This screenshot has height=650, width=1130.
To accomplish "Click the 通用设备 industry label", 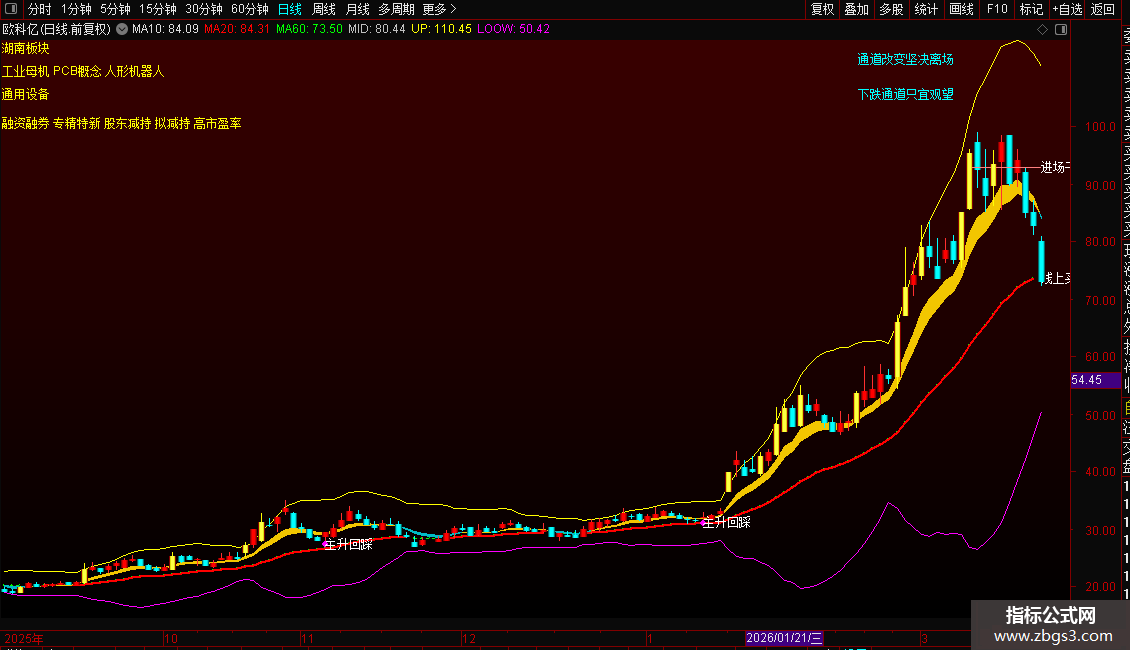I will tap(25, 94).
